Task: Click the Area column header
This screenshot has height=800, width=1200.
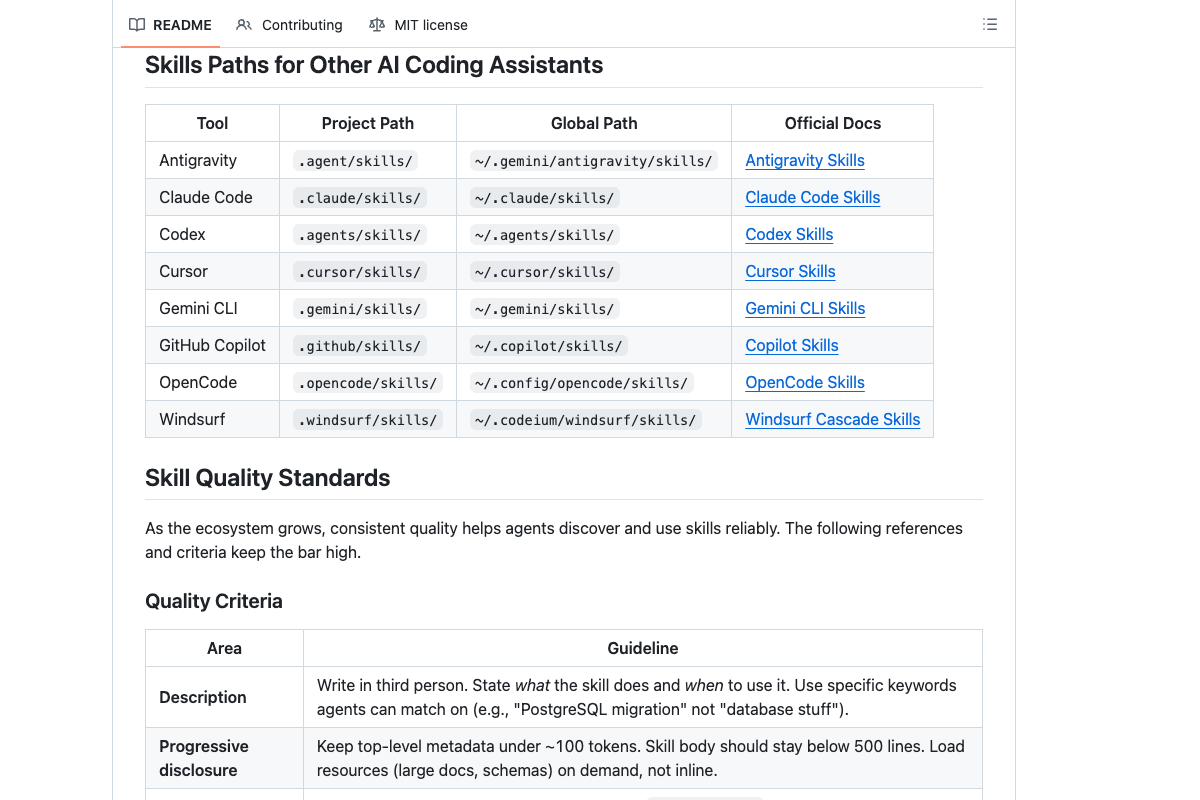Action: pos(224,648)
